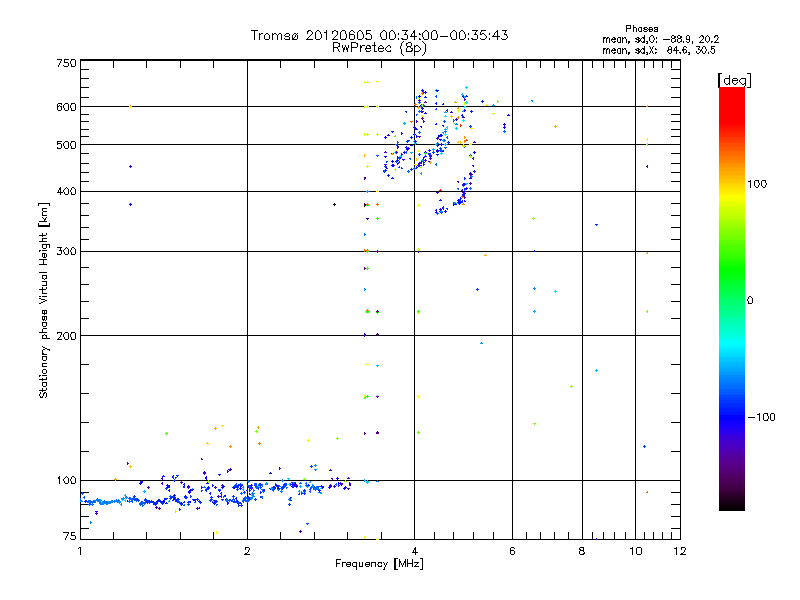Click the green region of the colorbar
Screen dimensions: 800x600
point(732,270)
